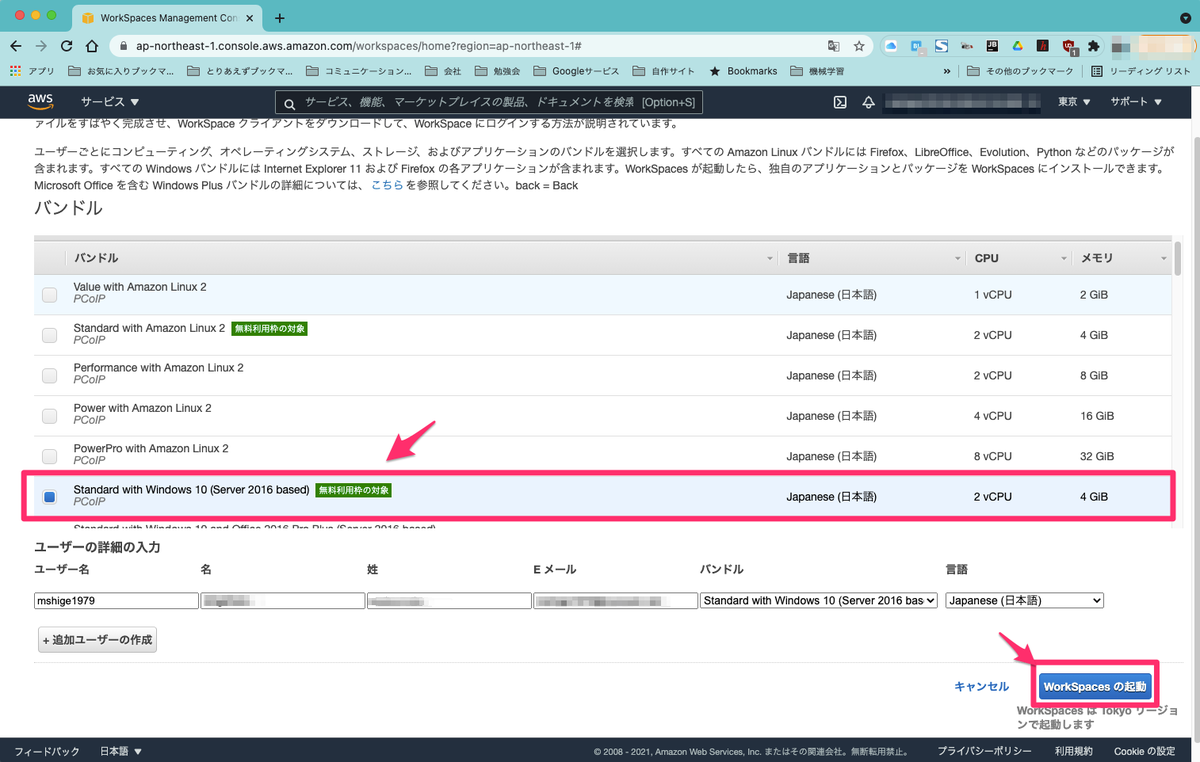Check the Performance with Amazon Linux 2 bundle
The image size is (1200, 762).
tap(49, 375)
